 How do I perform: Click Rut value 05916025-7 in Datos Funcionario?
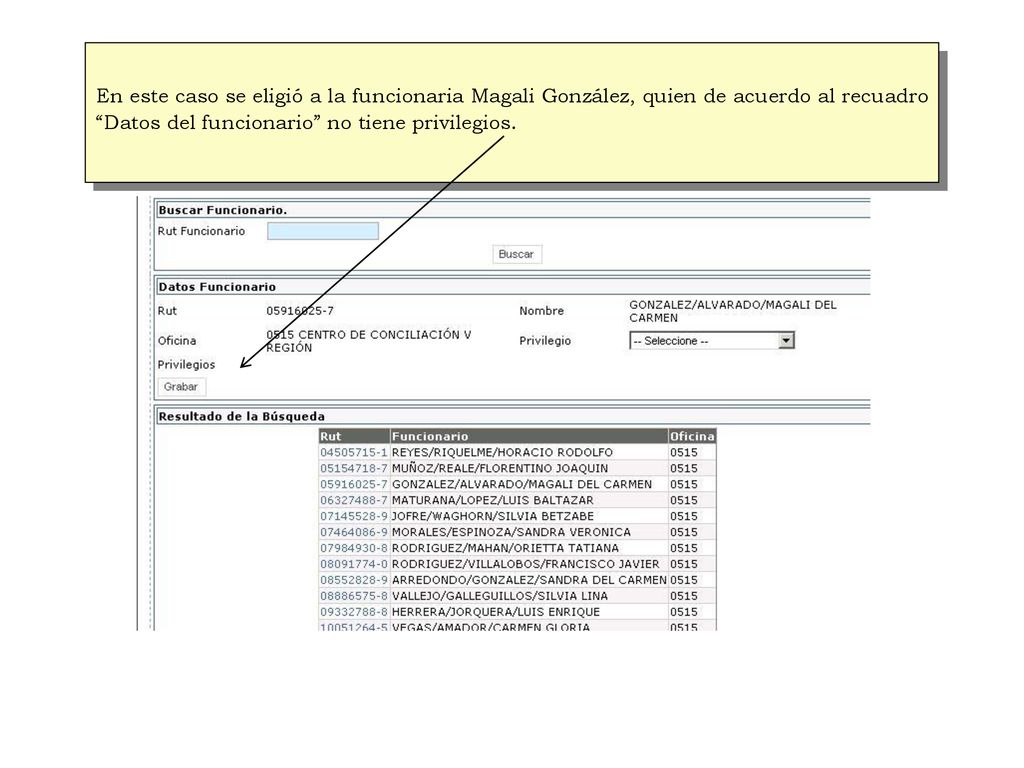point(300,311)
